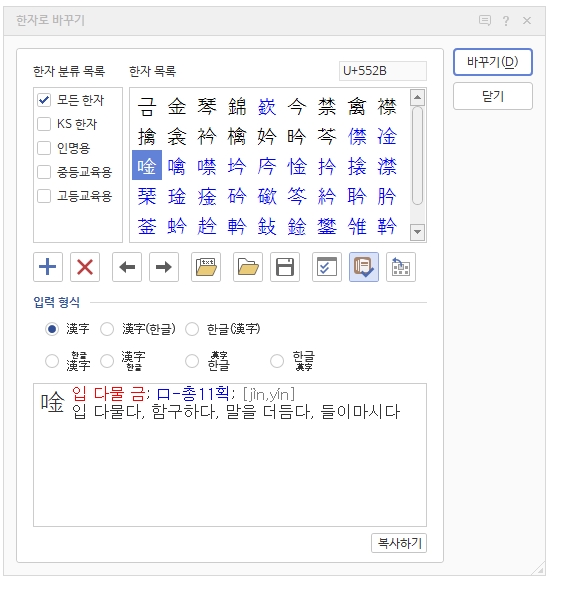Viewport: 569px width, 595px height.
Task: Select the hanja 芩 in the list
Action: click(x=327, y=136)
